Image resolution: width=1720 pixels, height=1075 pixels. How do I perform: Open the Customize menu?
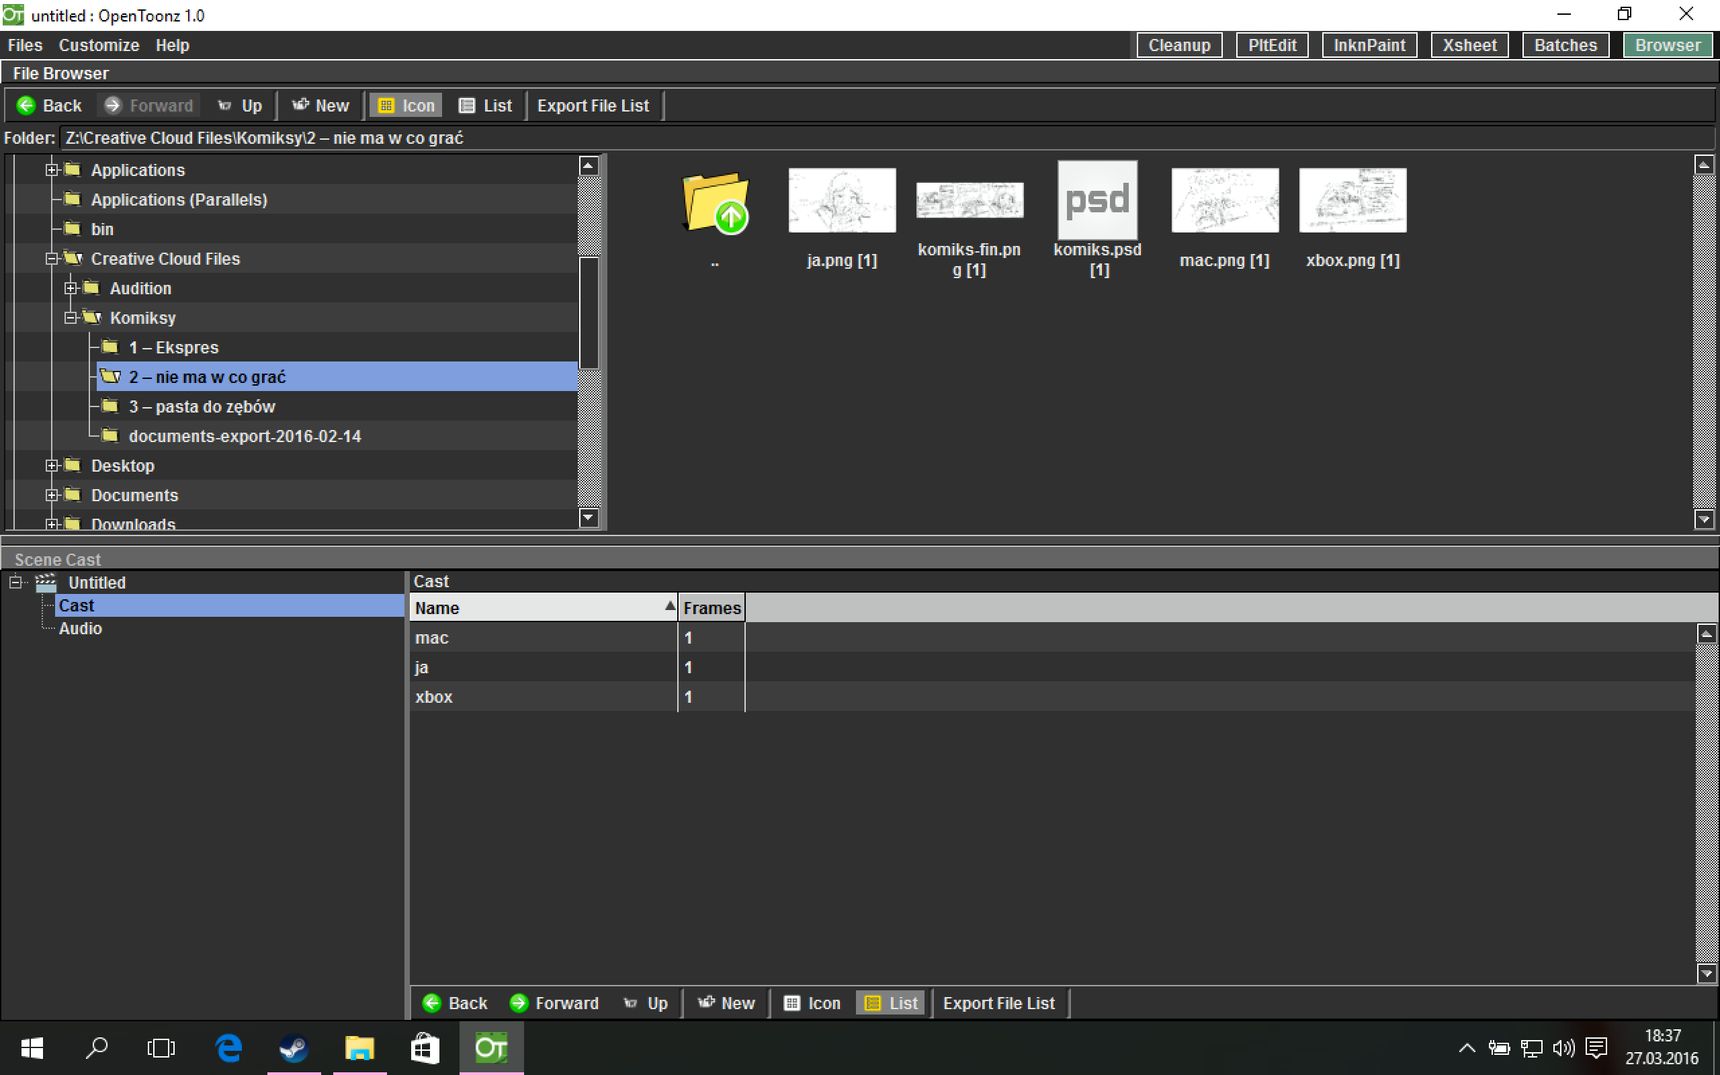point(99,45)
